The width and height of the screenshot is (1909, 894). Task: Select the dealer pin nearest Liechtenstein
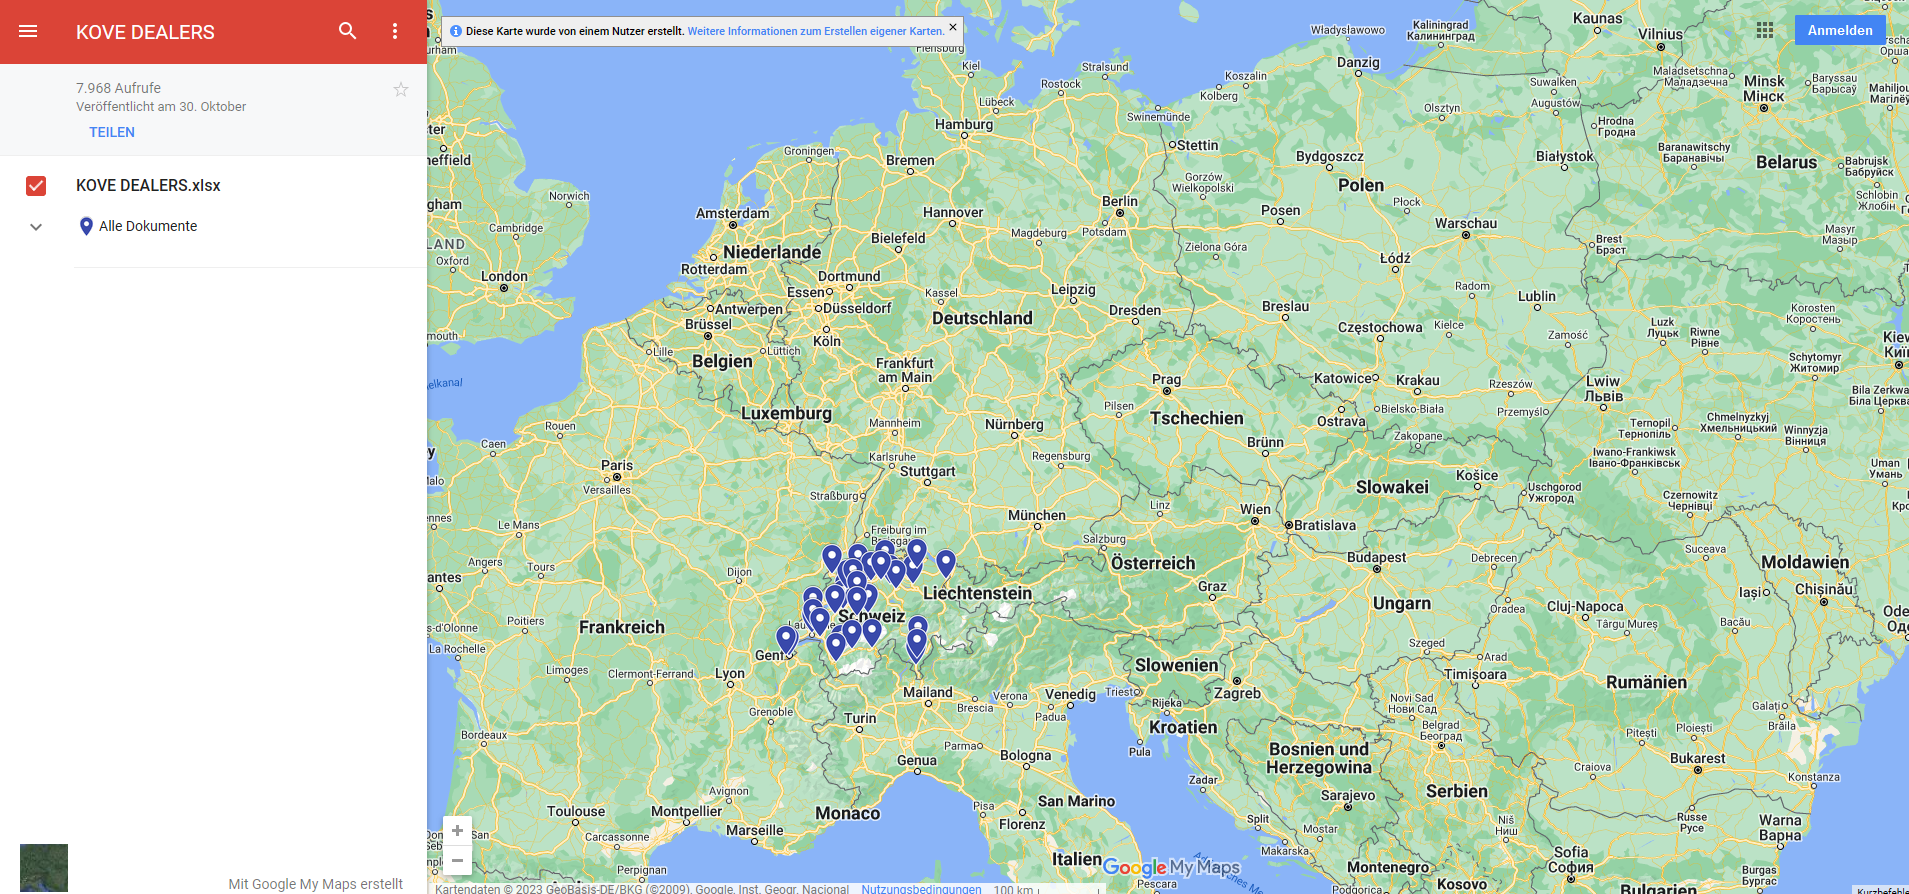click(945, 563)
